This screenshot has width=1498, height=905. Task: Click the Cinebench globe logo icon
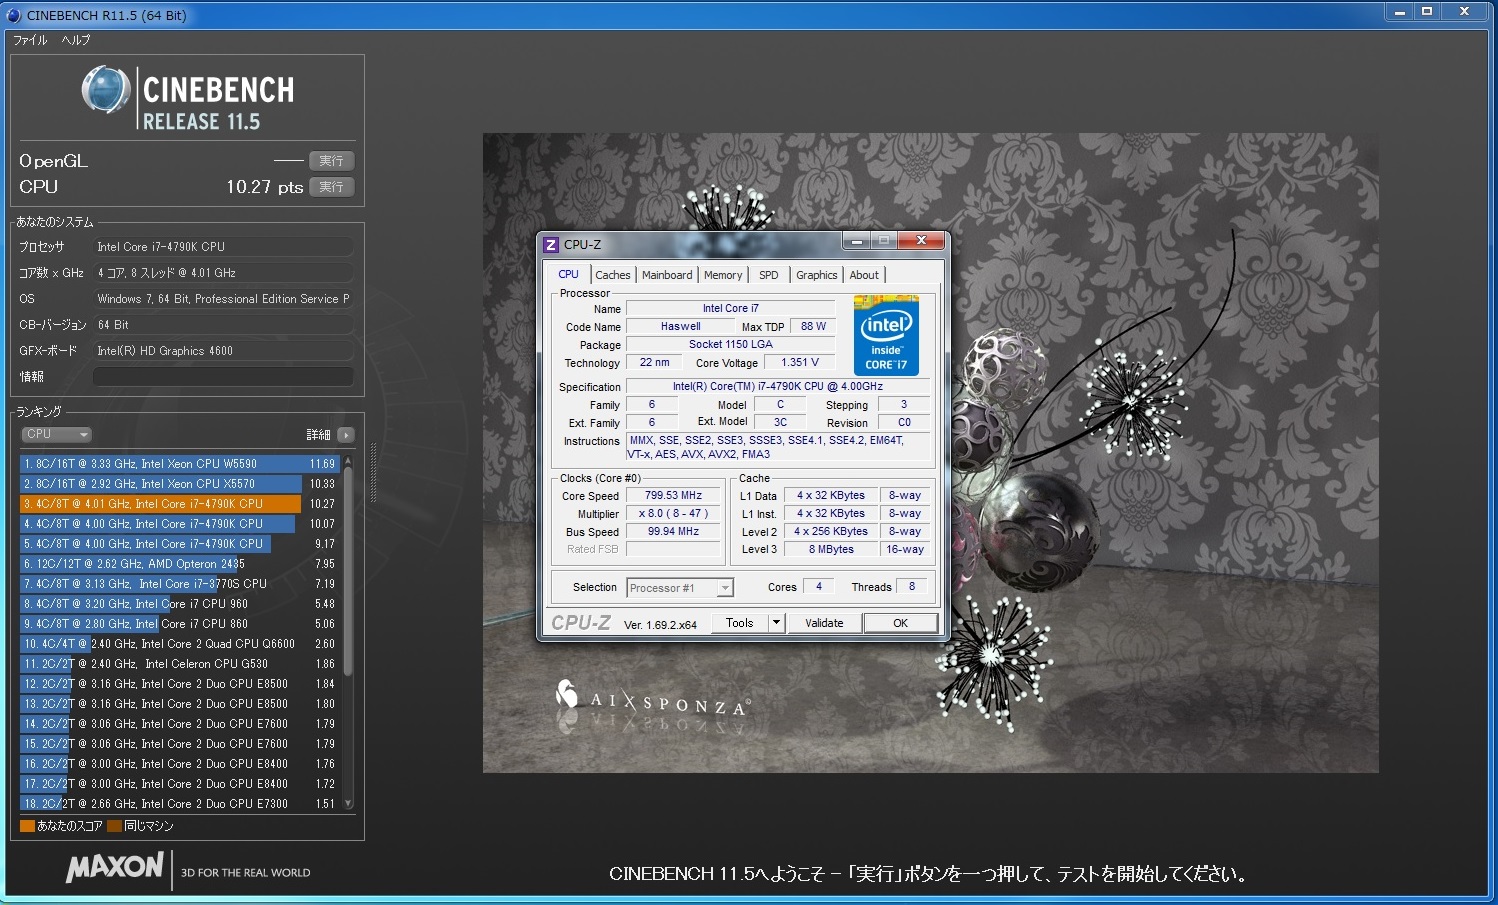[106, 90]
